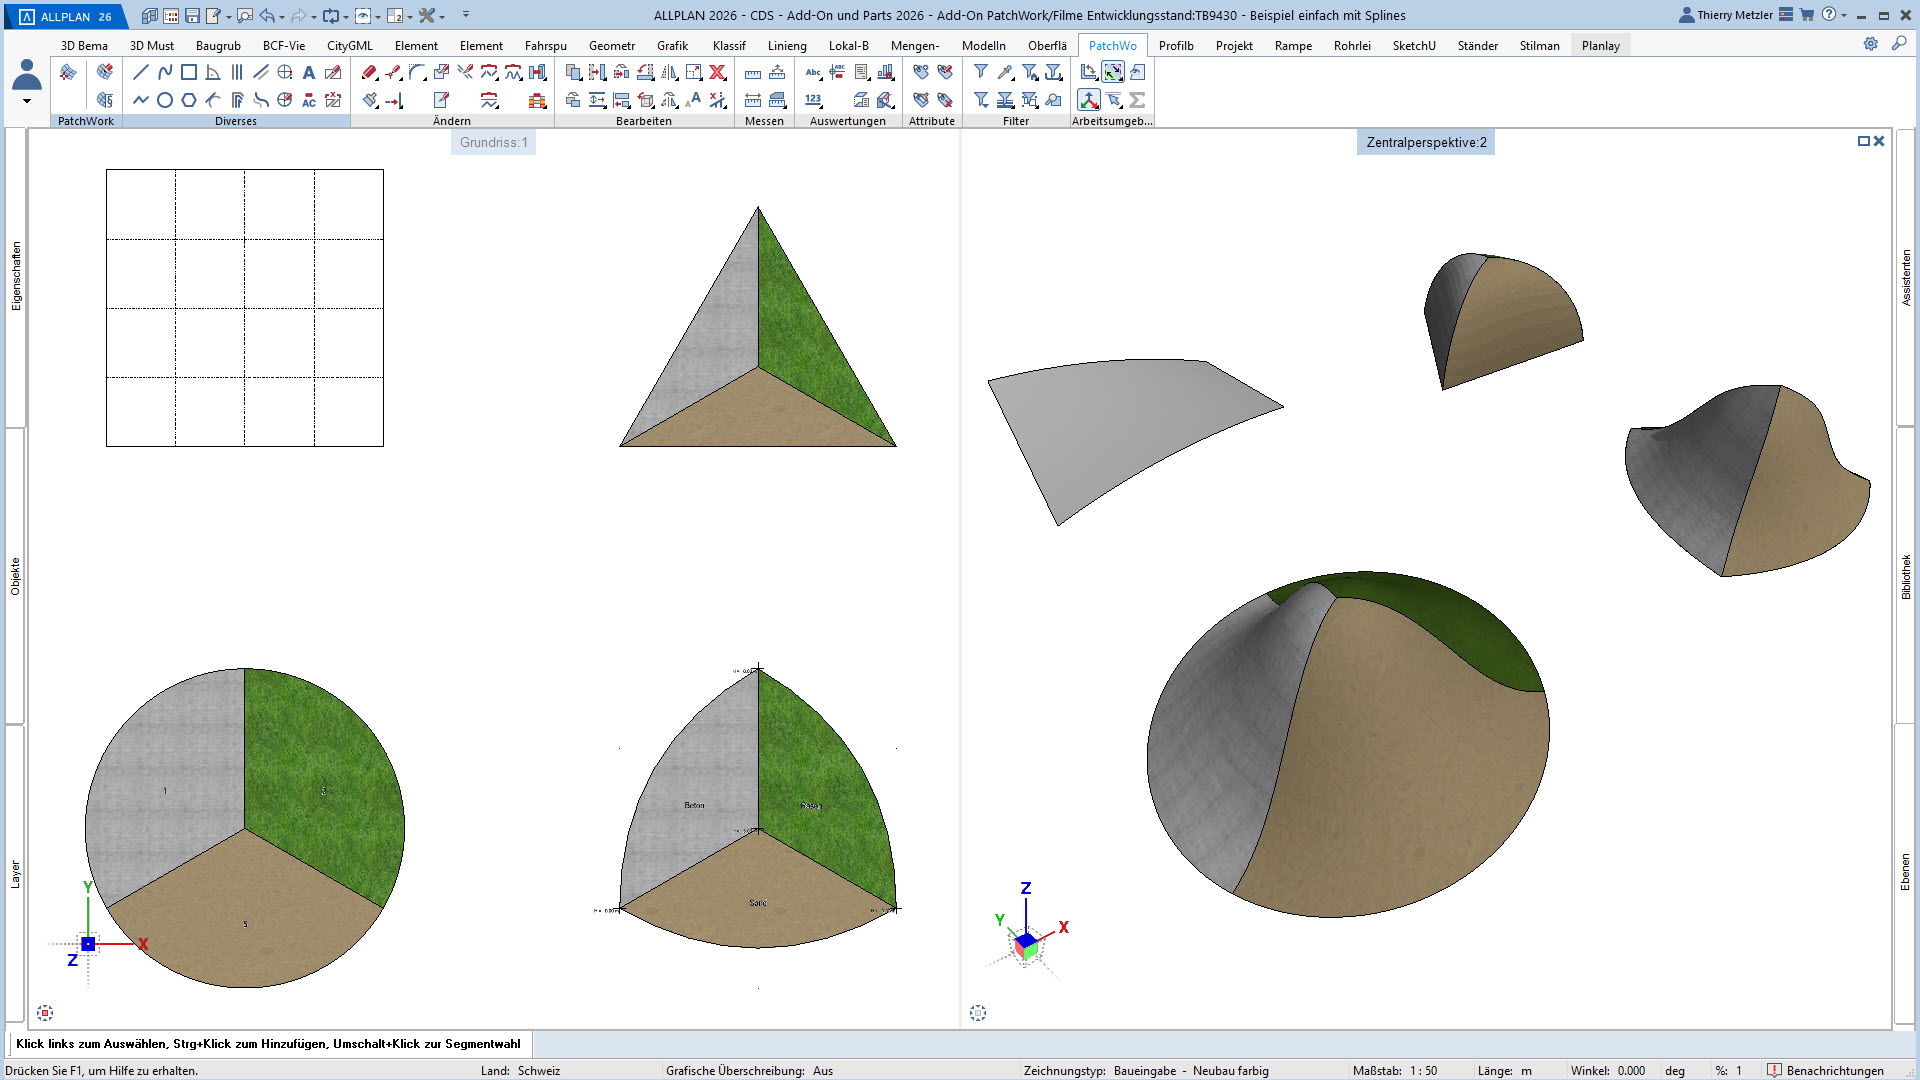This screenshot has height=1080, width=1920.
Task: Select the Line drawing tool
Action: [x=141, y=72]
